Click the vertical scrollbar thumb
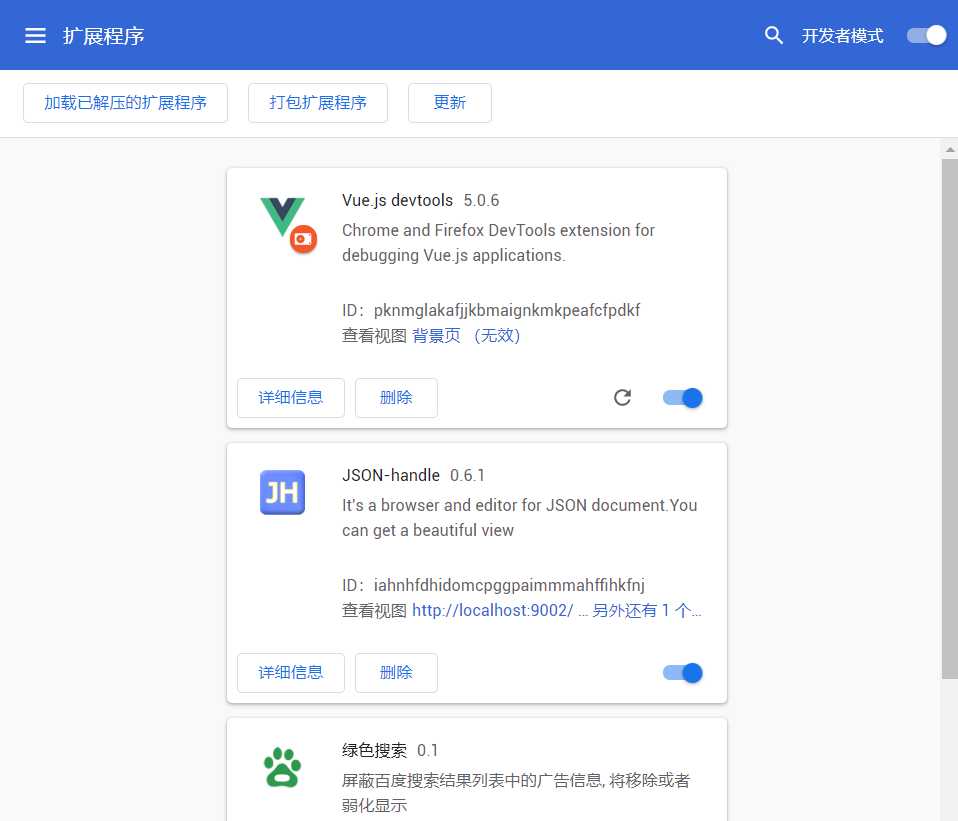This screenshot has width=958, height=821. pyautogui.click(x=949, y=418)
